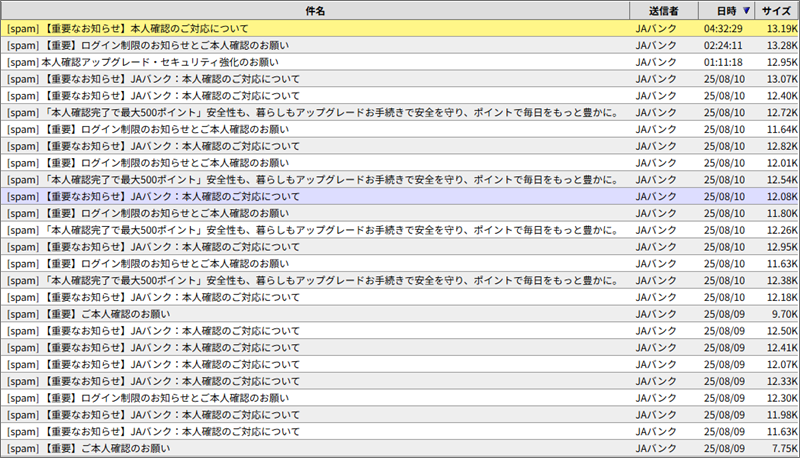Click the 25/08/09 date in the 7.75K row
This screenshot has width=800, height=458.
coord(724,449)
